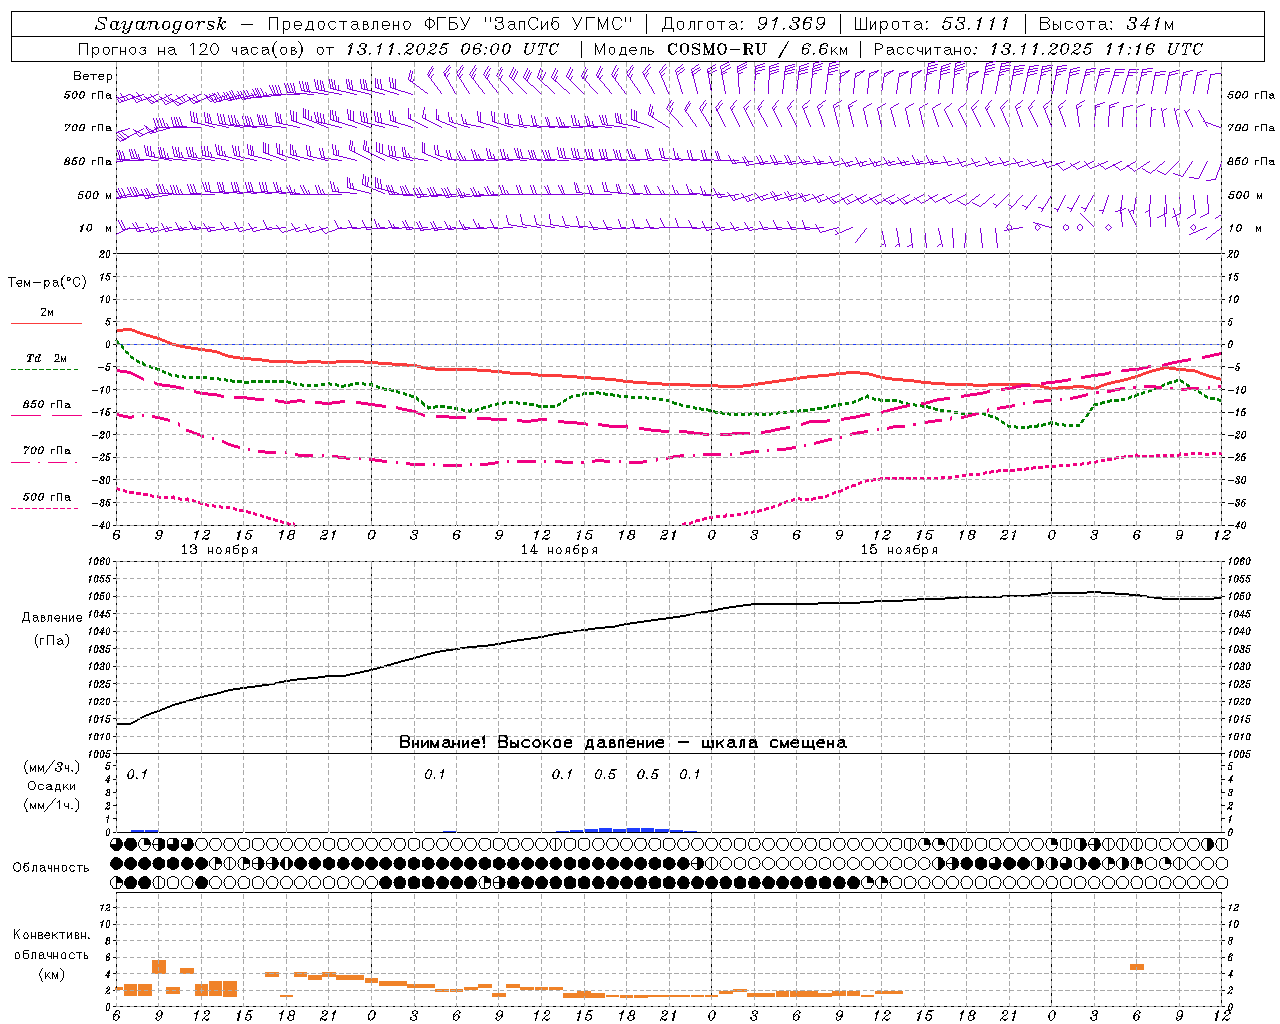This screenshot has width=1280, height=1024.
Task: Click the '2м' temperature legend entry
Action: point(47,312)
